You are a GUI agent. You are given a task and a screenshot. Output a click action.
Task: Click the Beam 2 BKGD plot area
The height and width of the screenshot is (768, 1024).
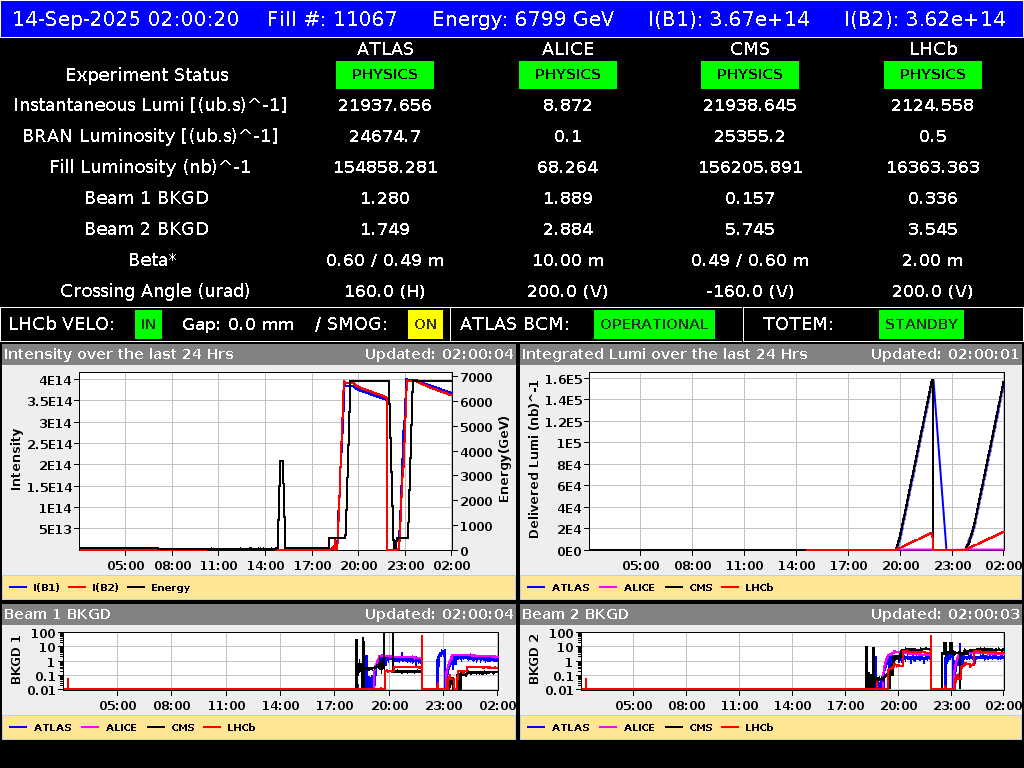793,661
